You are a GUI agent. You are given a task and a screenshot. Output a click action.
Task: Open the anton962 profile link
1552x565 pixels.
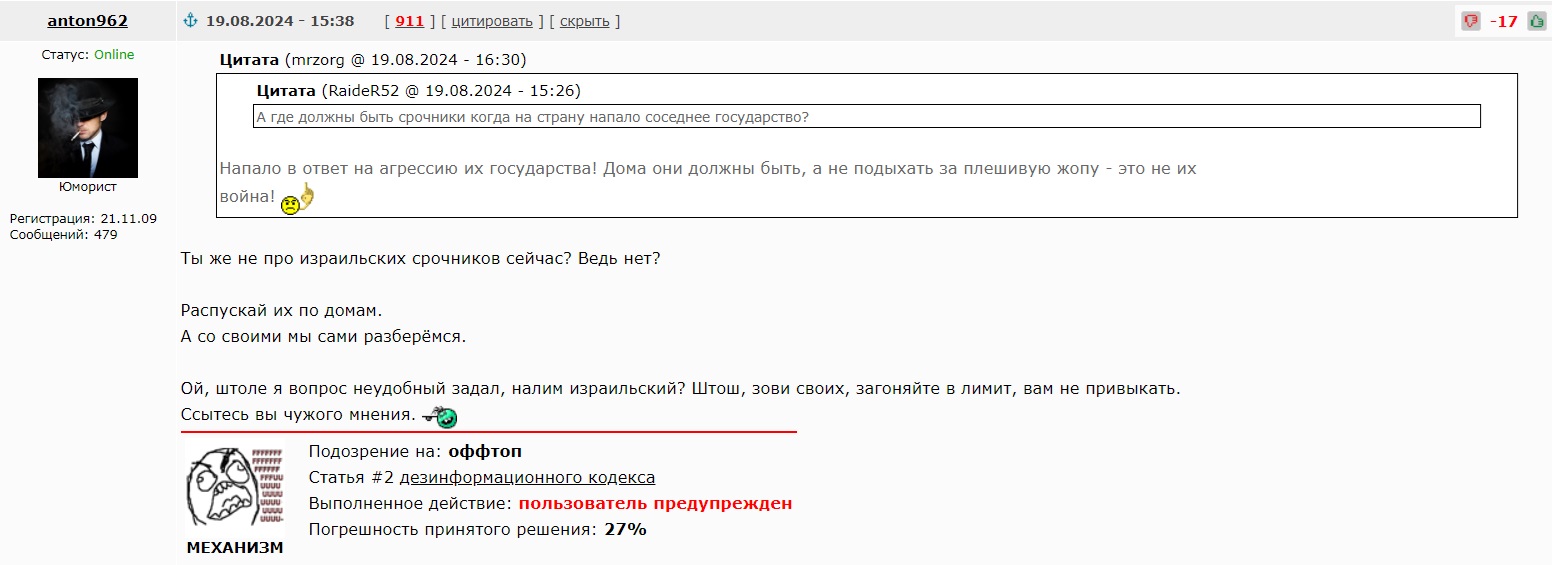[88, 21]
